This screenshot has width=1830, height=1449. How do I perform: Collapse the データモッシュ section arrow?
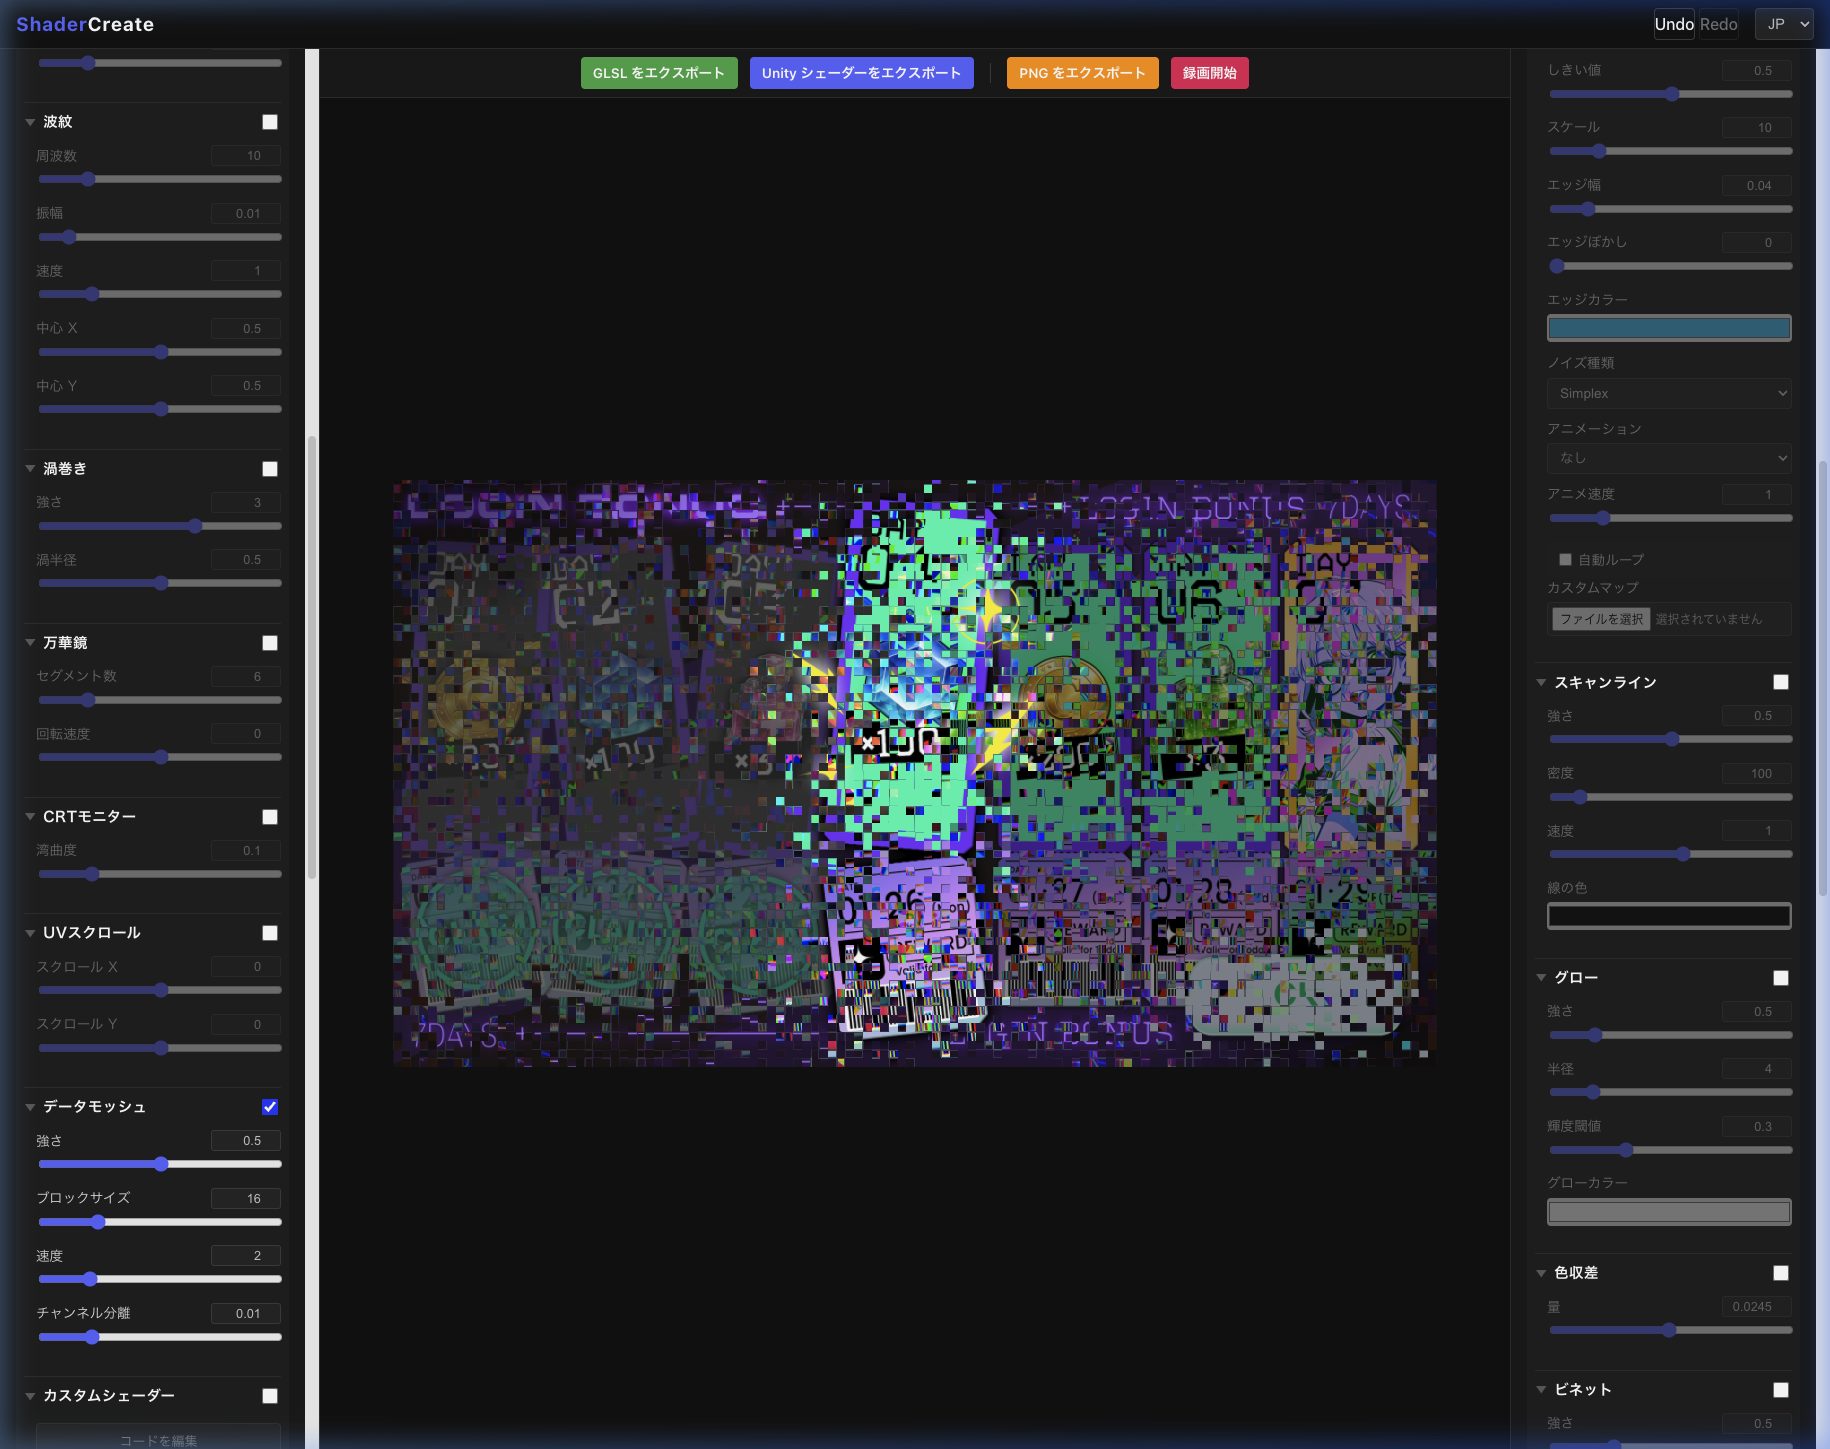[30, 1107]
